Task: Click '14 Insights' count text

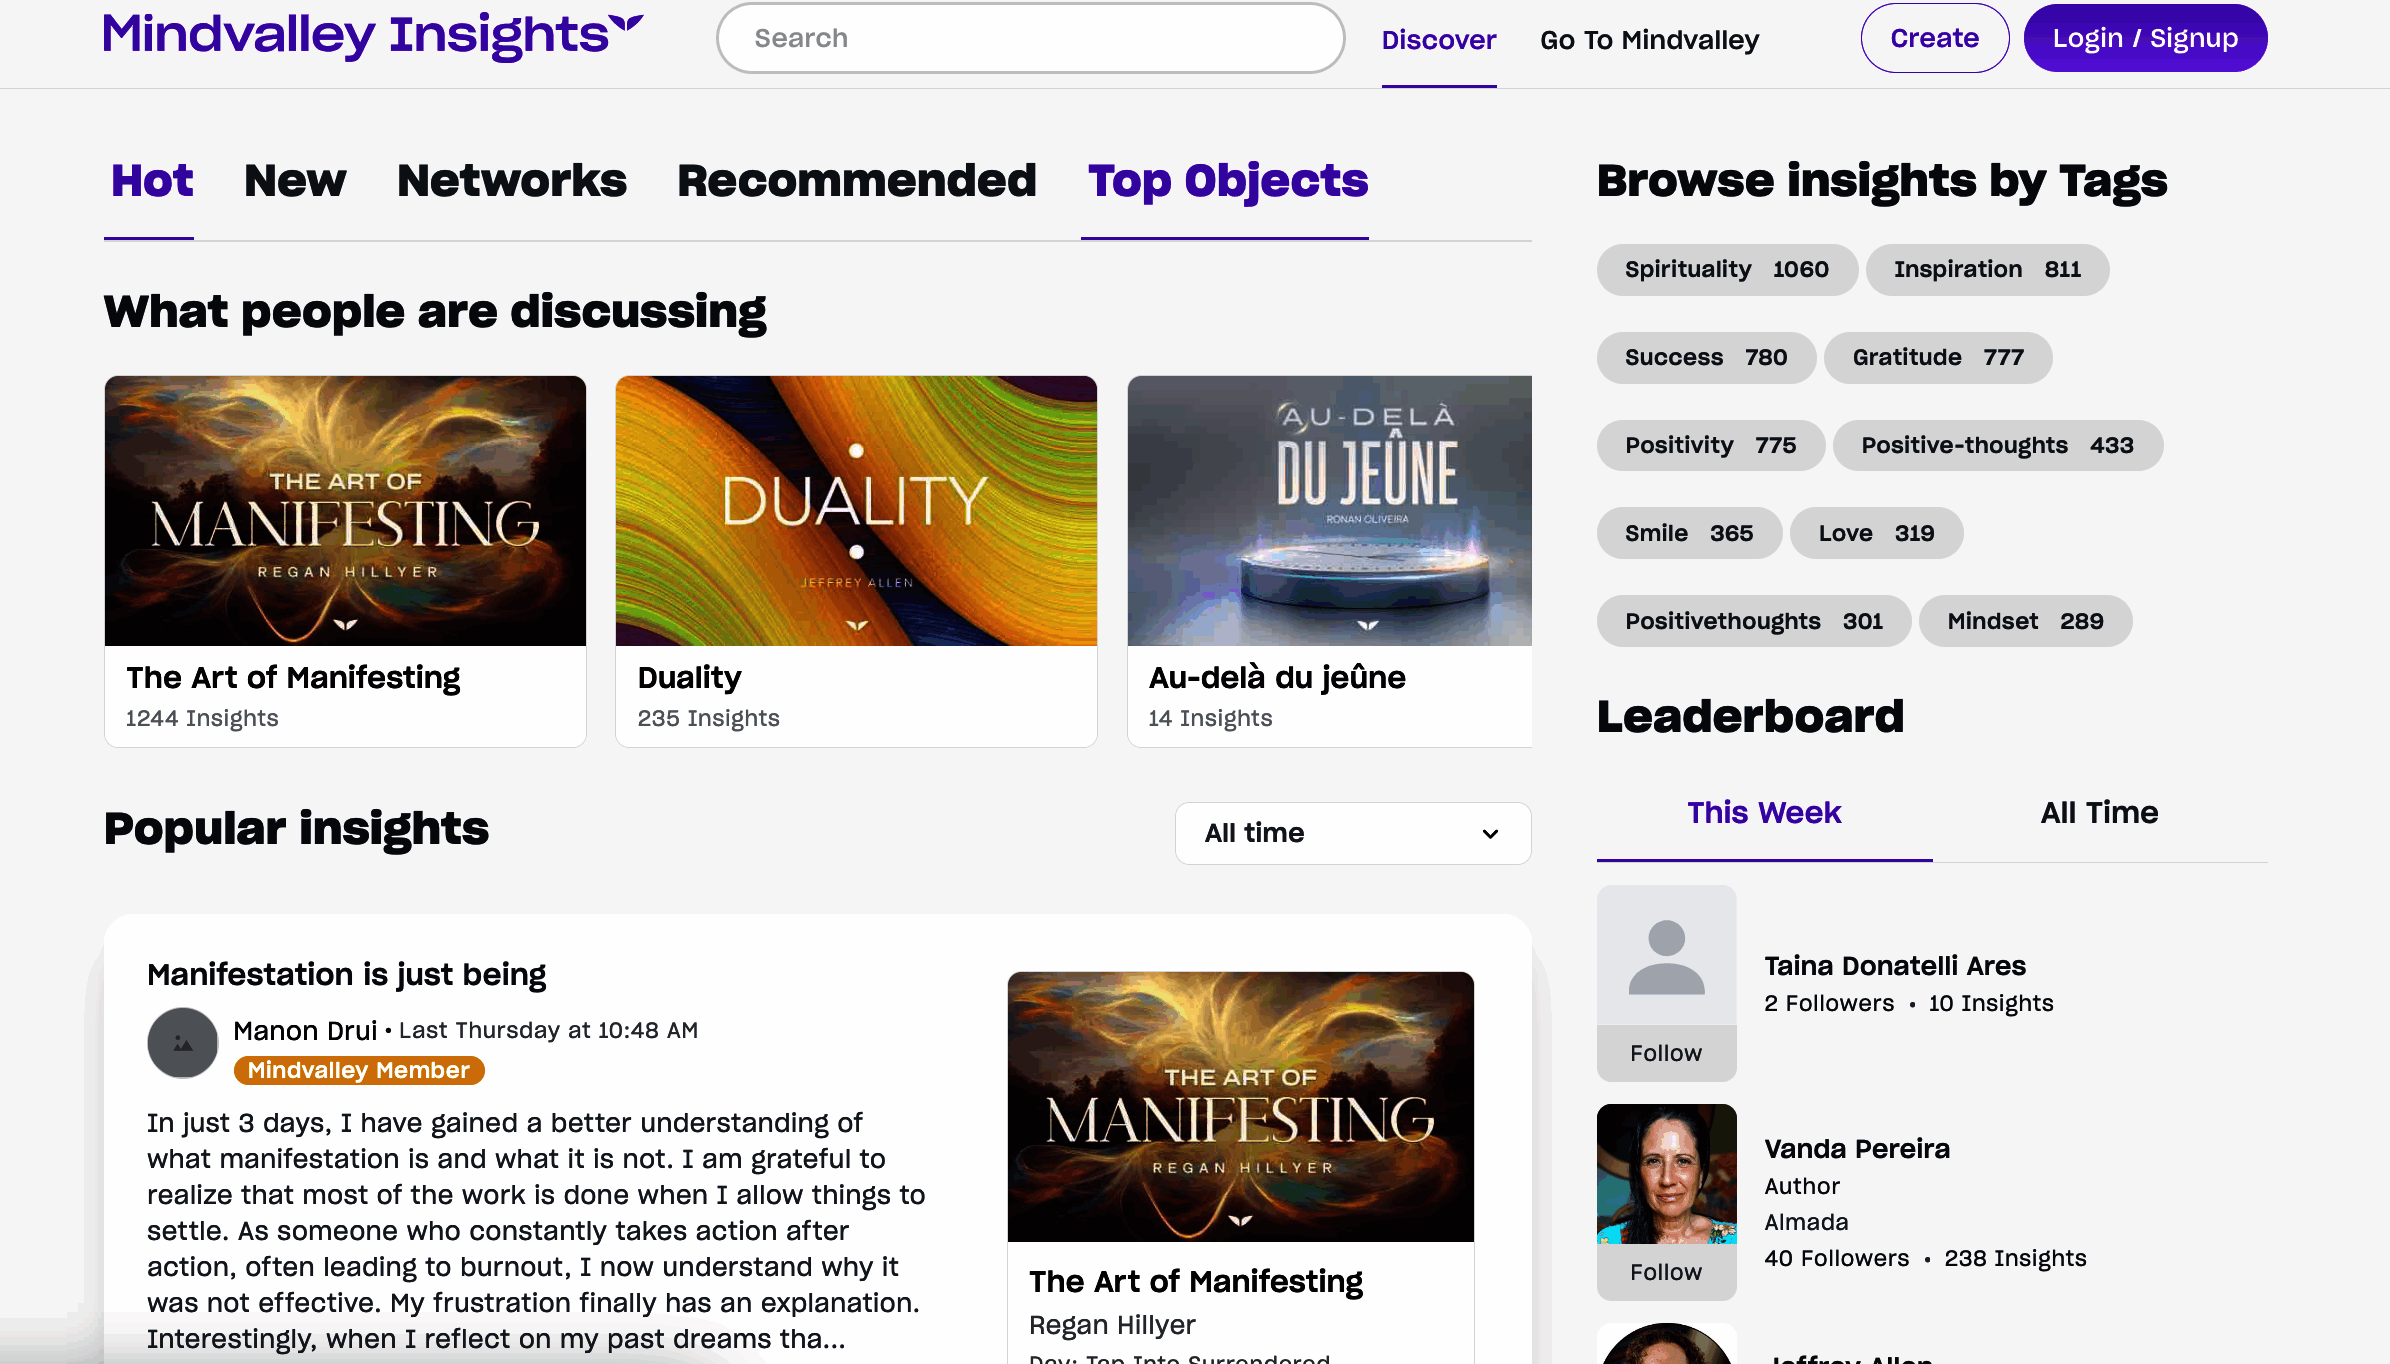Action: tap(1210, 719)
